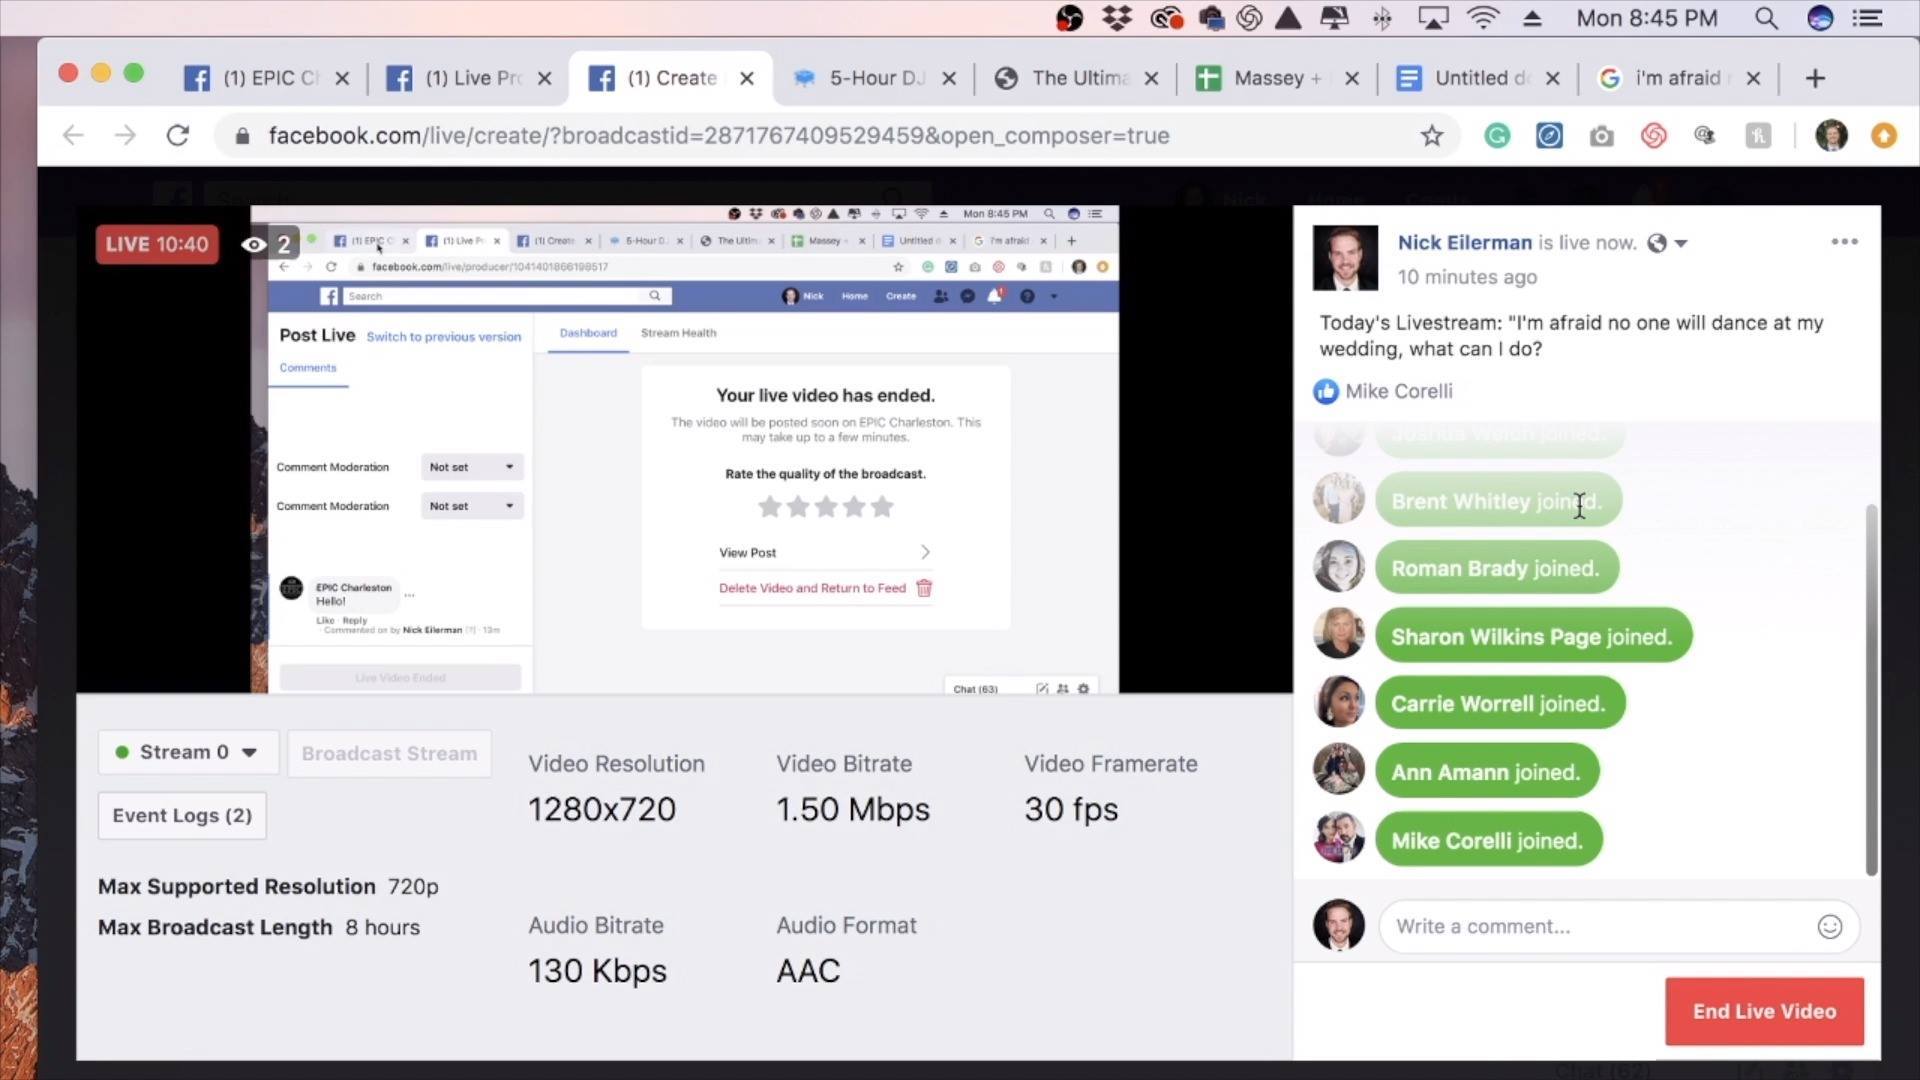Open a new browser tab
The height and width of the screenshot is (1080, 1920).
tap(1815, 78)
